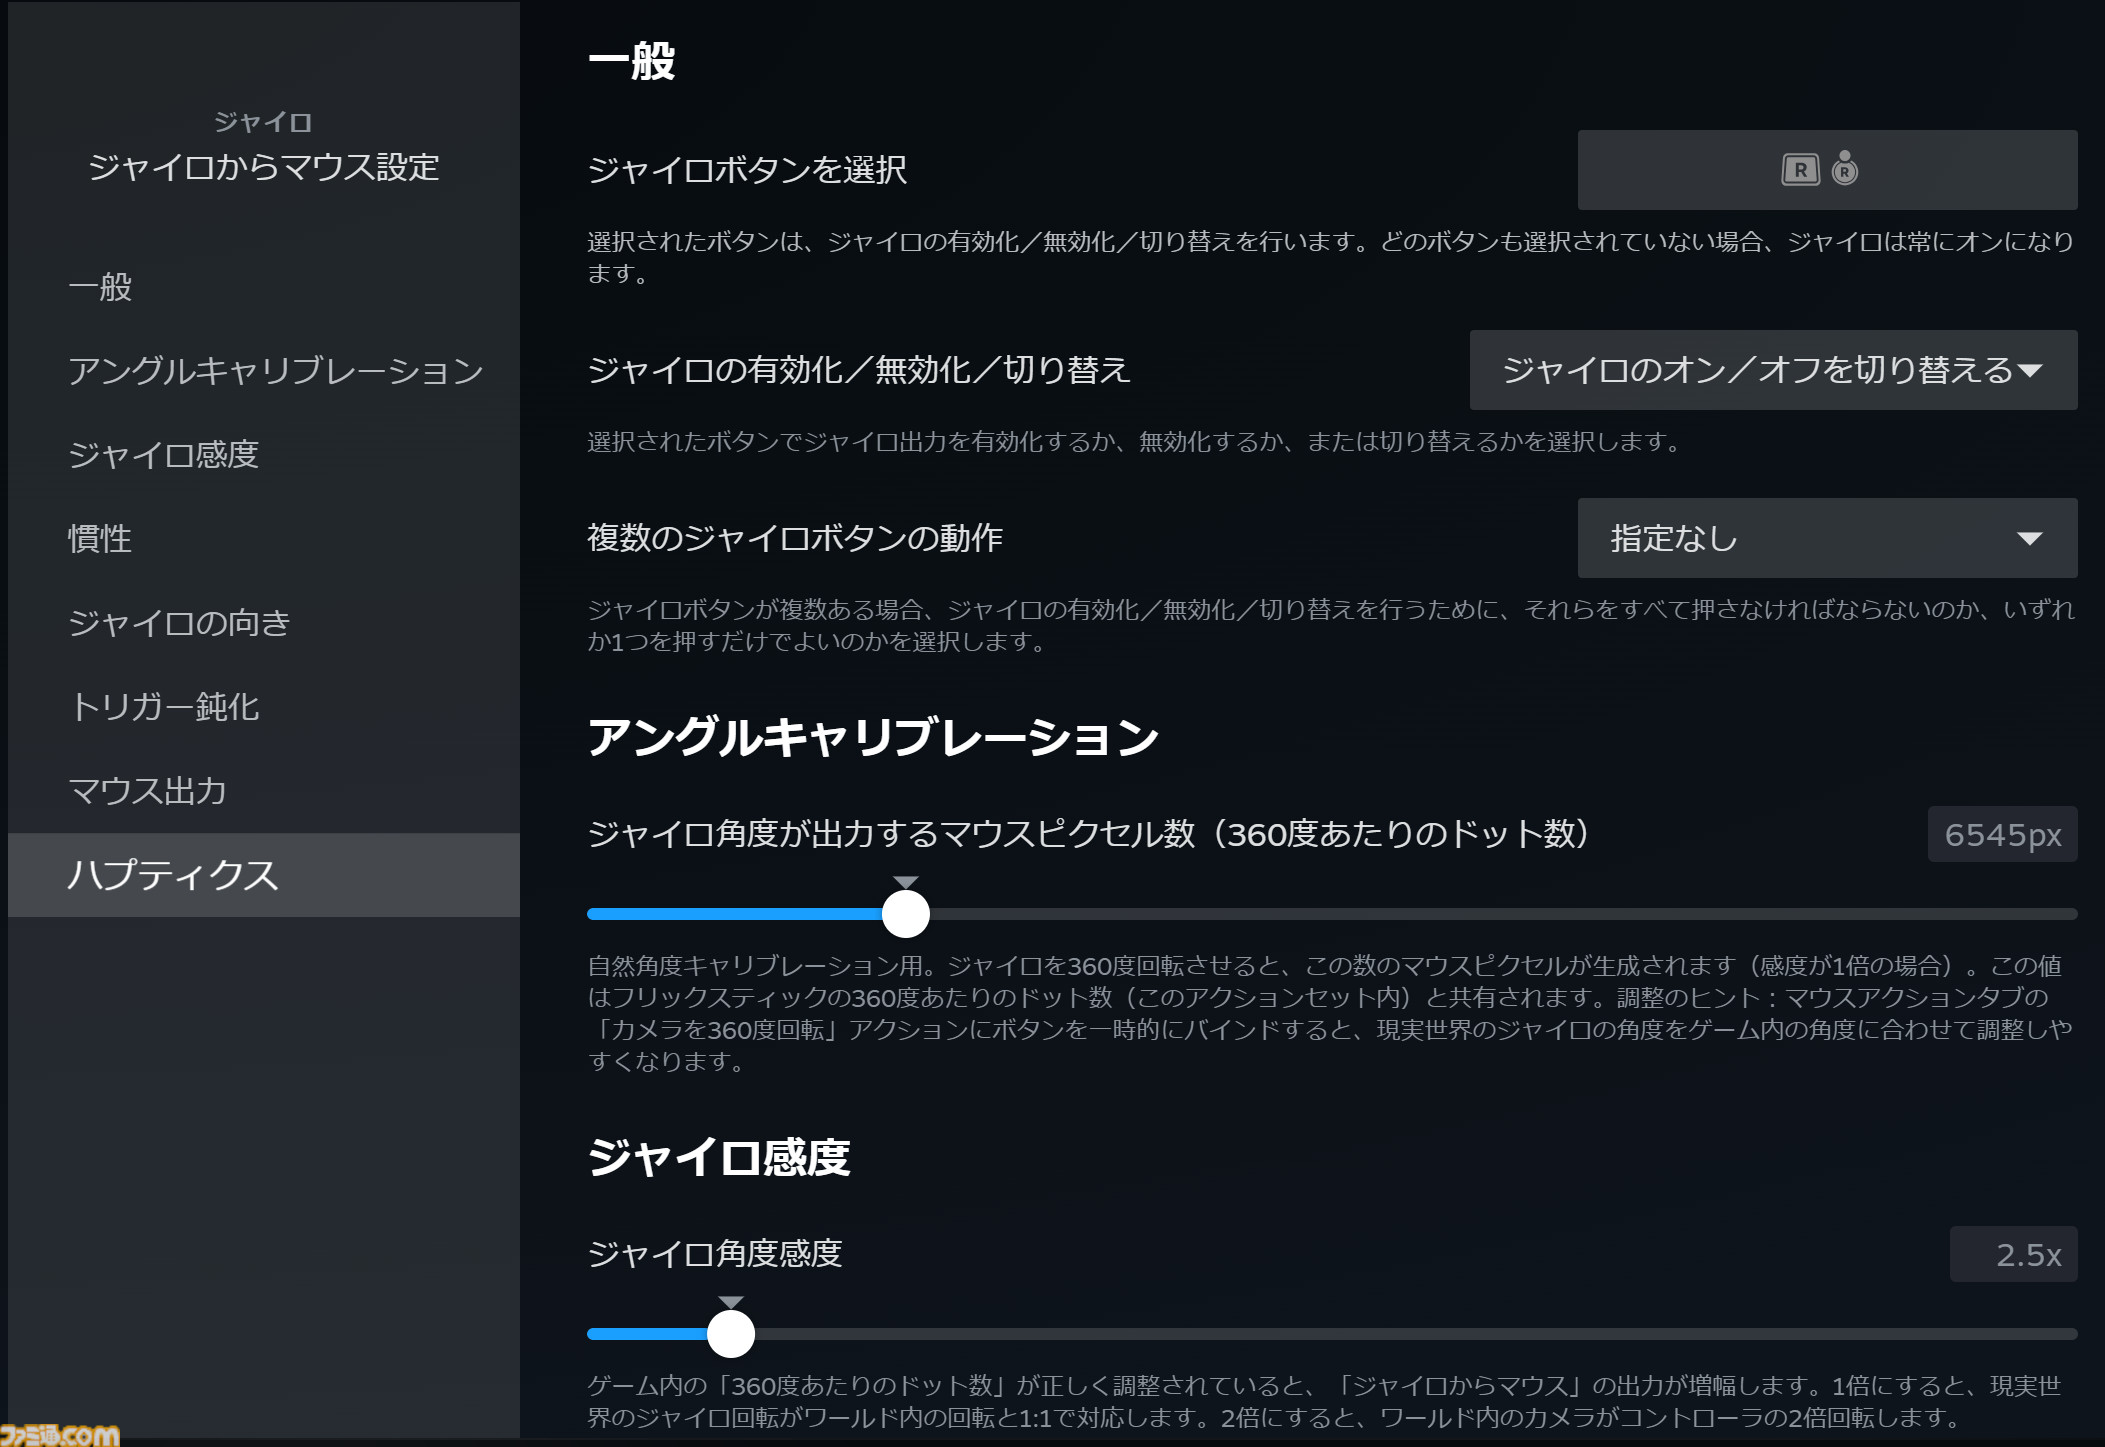Click the ジャイロ角度感度 label

715,1254
